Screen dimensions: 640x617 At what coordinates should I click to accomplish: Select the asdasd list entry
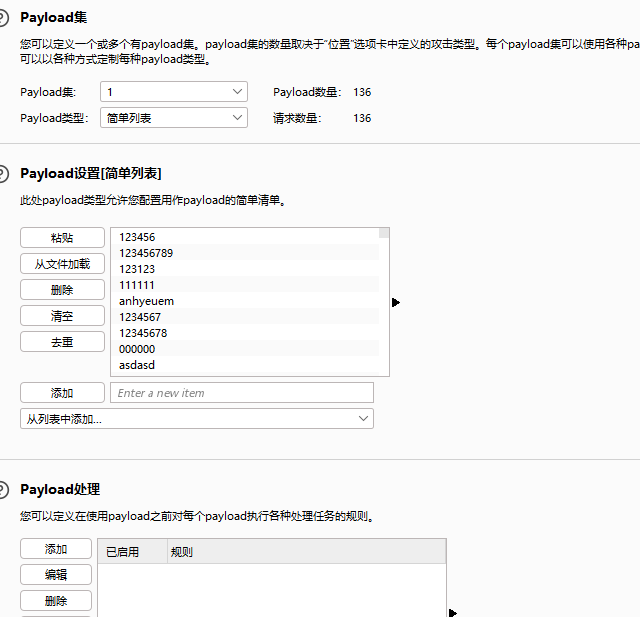point(245,365)
